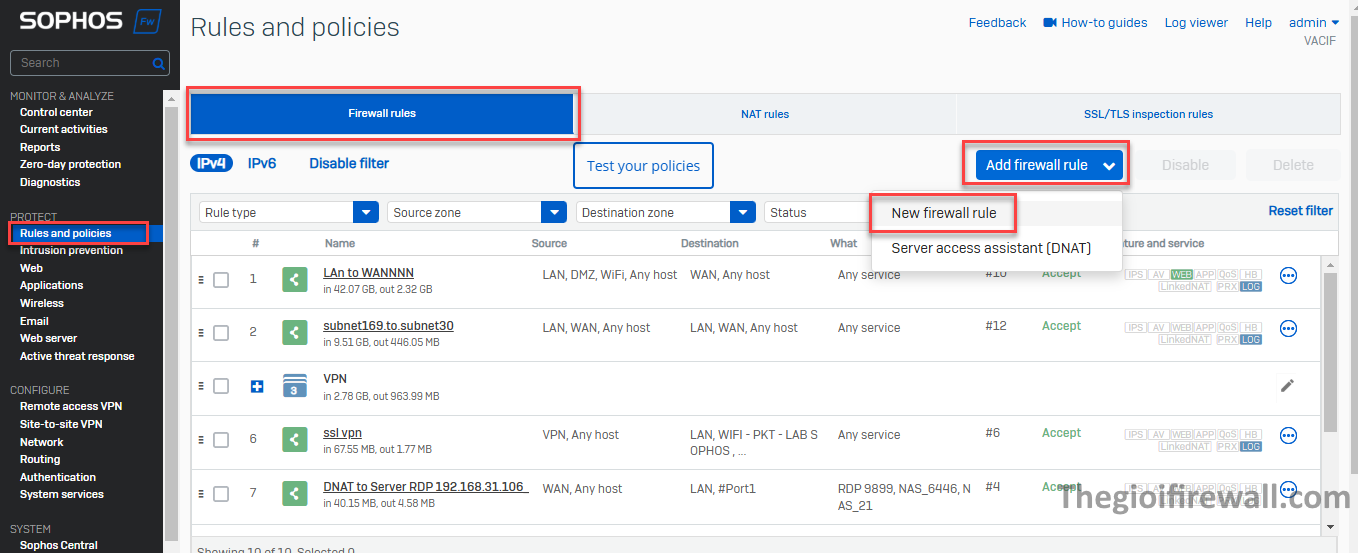Image resolution: width=1358 pixels, height=553 pixels.
Task: Click the Test your policies button
Action: [x=643, y=166]
